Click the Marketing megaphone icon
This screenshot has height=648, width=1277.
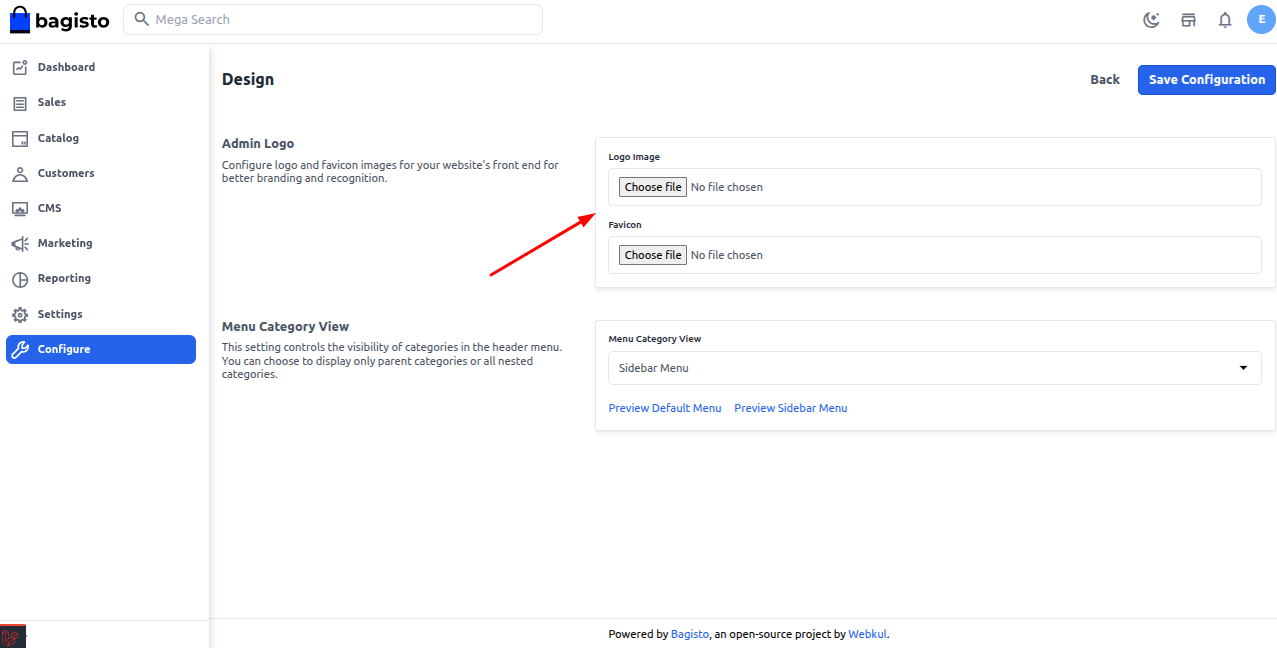(x=20, y=244)
